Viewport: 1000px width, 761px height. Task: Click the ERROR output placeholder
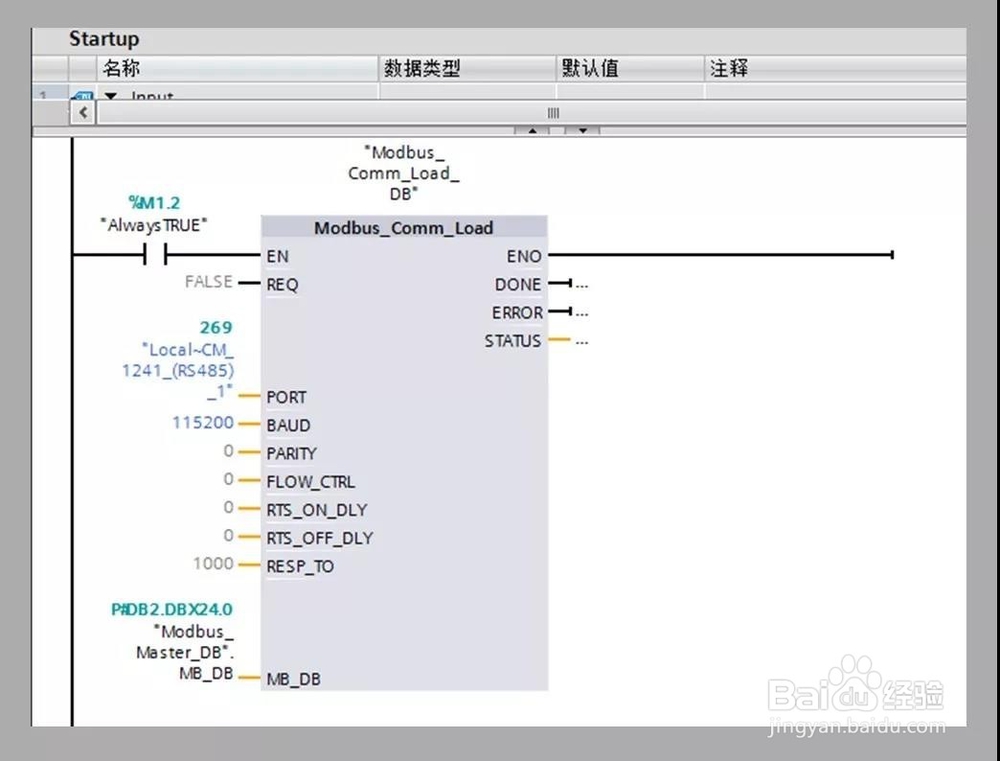pyautogui.click(x=581, y=312)
